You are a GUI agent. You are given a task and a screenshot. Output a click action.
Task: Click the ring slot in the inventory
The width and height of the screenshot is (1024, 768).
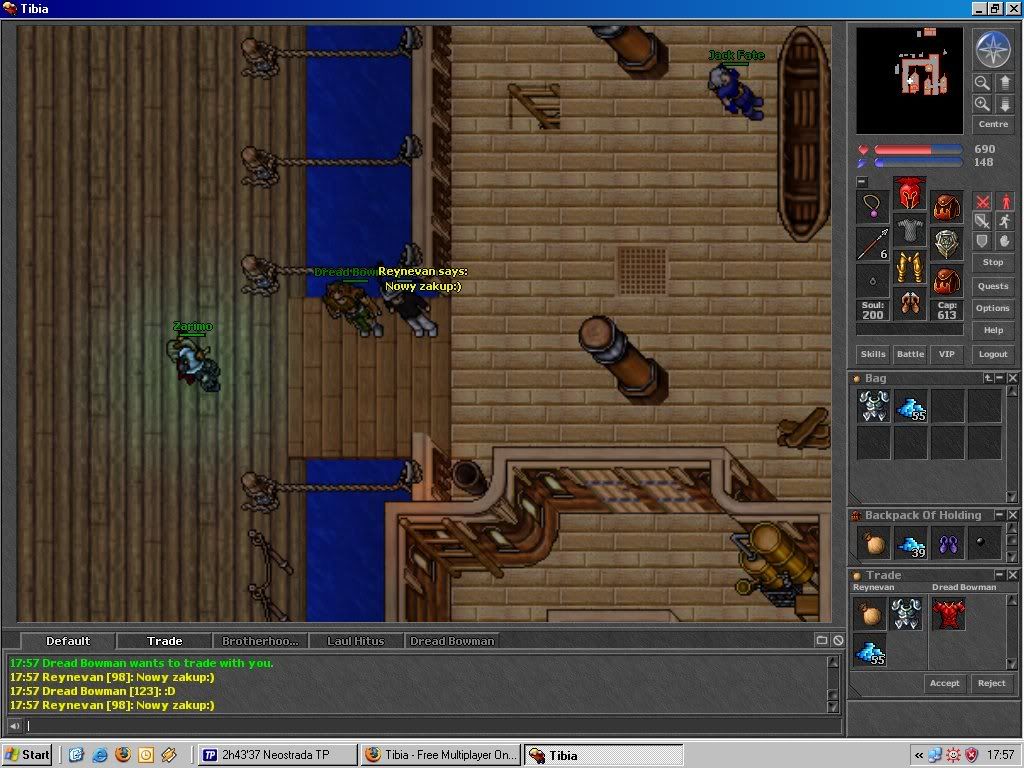pos(872,281)
